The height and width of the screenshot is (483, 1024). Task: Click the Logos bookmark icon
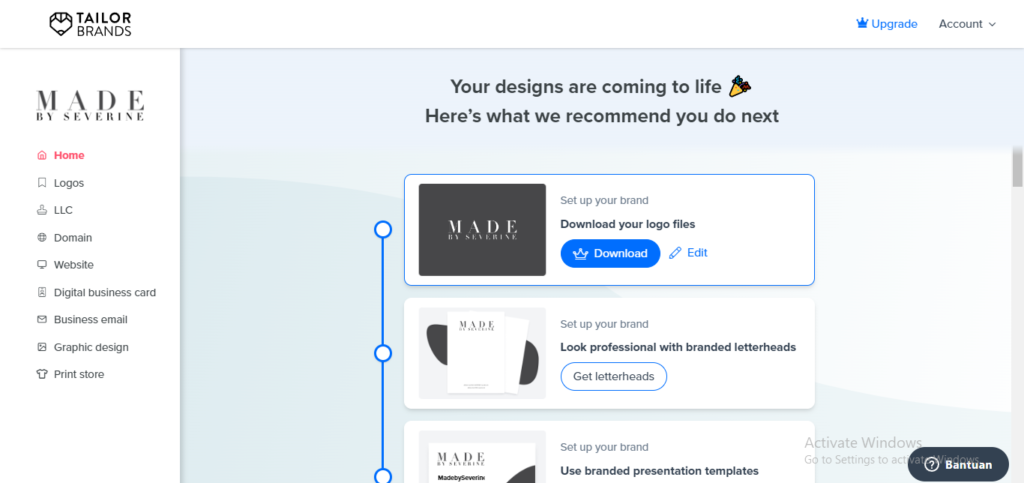41,183
